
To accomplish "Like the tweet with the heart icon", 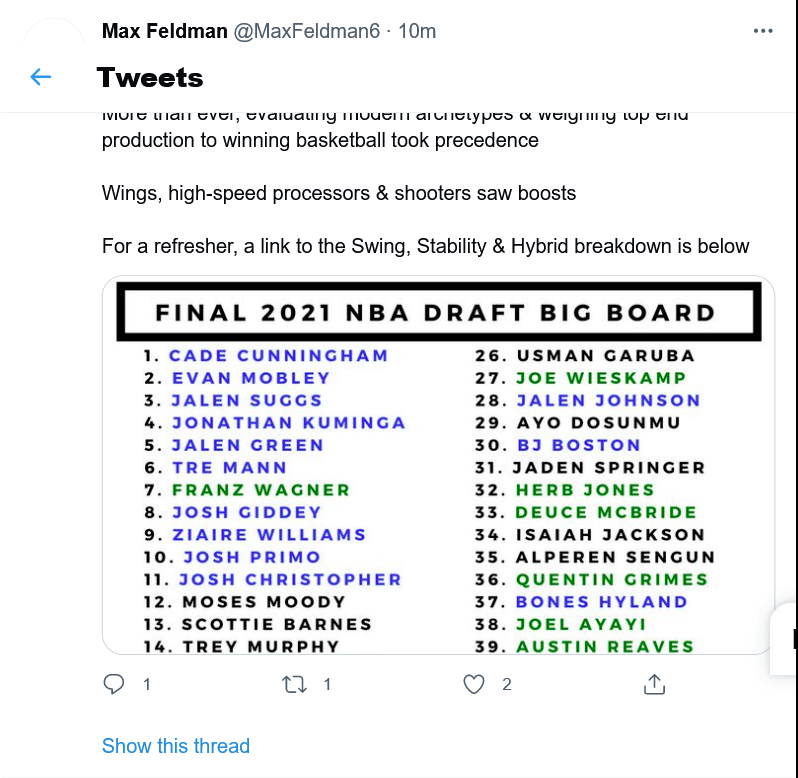I will (x=474, y=684).
